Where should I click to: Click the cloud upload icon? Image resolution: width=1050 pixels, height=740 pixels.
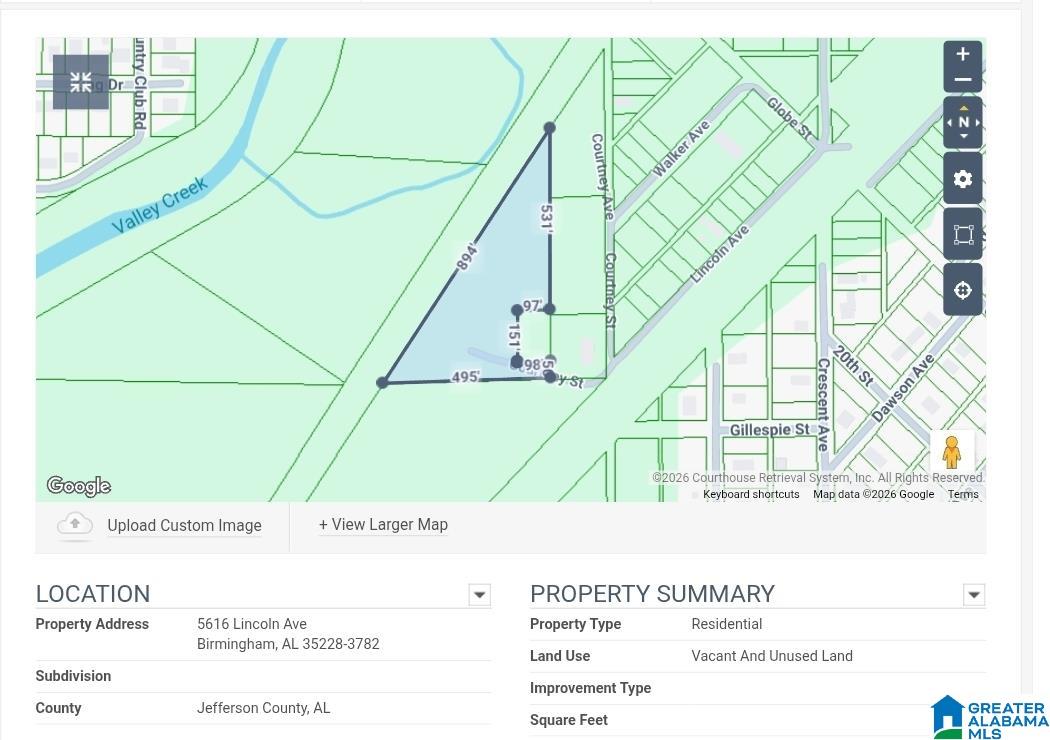(x=75, y=525)
